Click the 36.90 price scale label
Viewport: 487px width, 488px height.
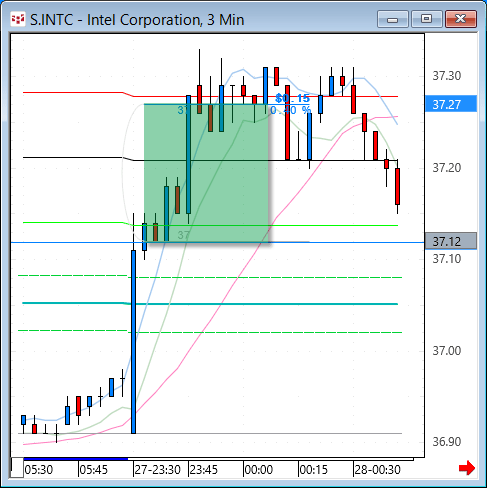(x=446, y=442)
